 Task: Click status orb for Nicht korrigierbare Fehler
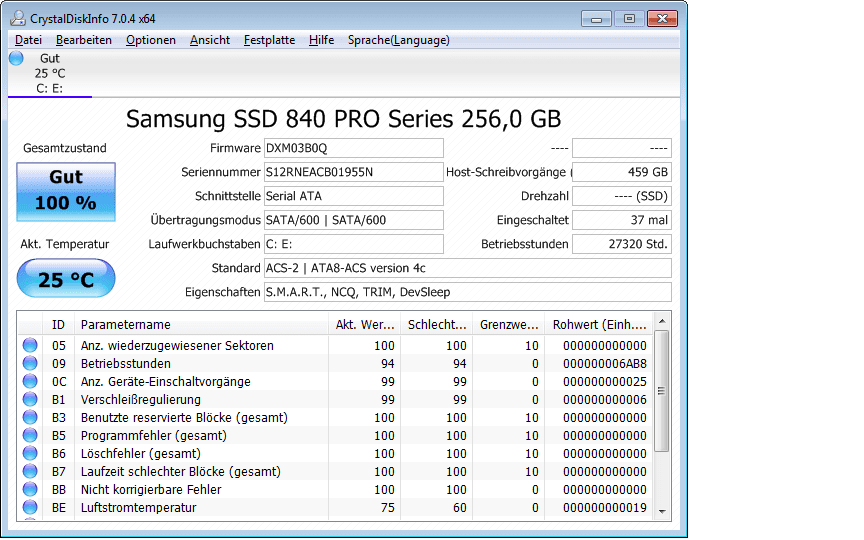click(30, 489)
